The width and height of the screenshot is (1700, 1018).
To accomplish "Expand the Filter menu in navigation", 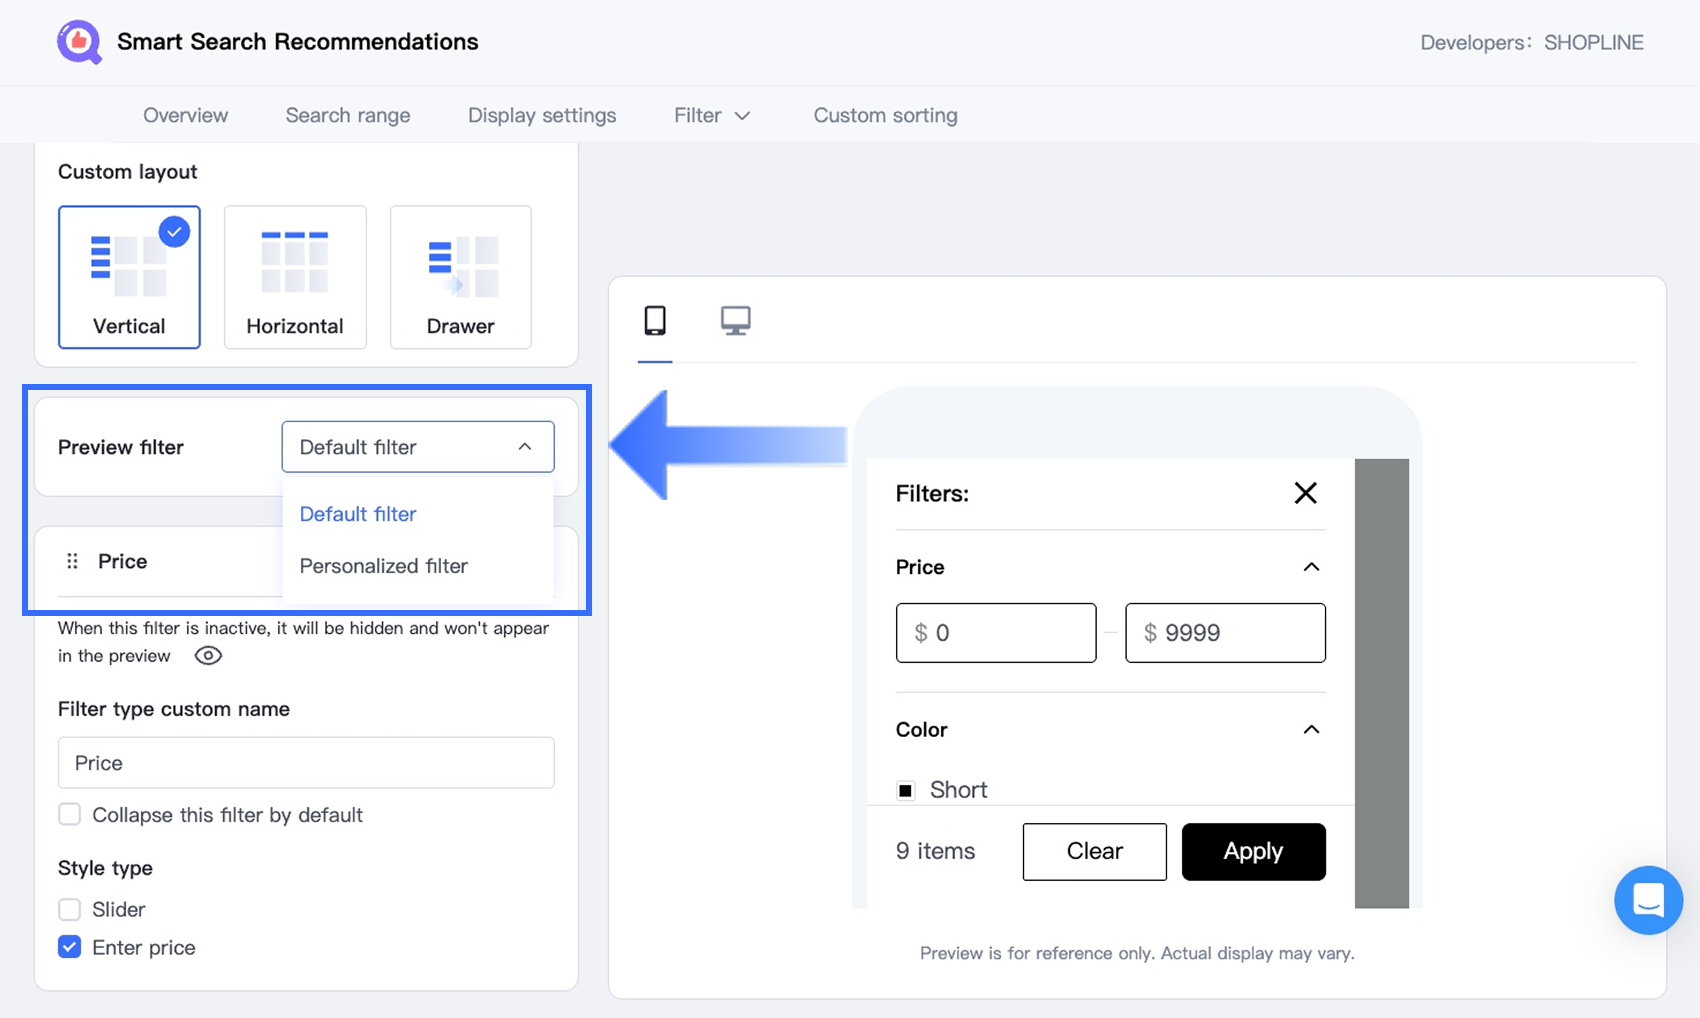I will (711, 115).
